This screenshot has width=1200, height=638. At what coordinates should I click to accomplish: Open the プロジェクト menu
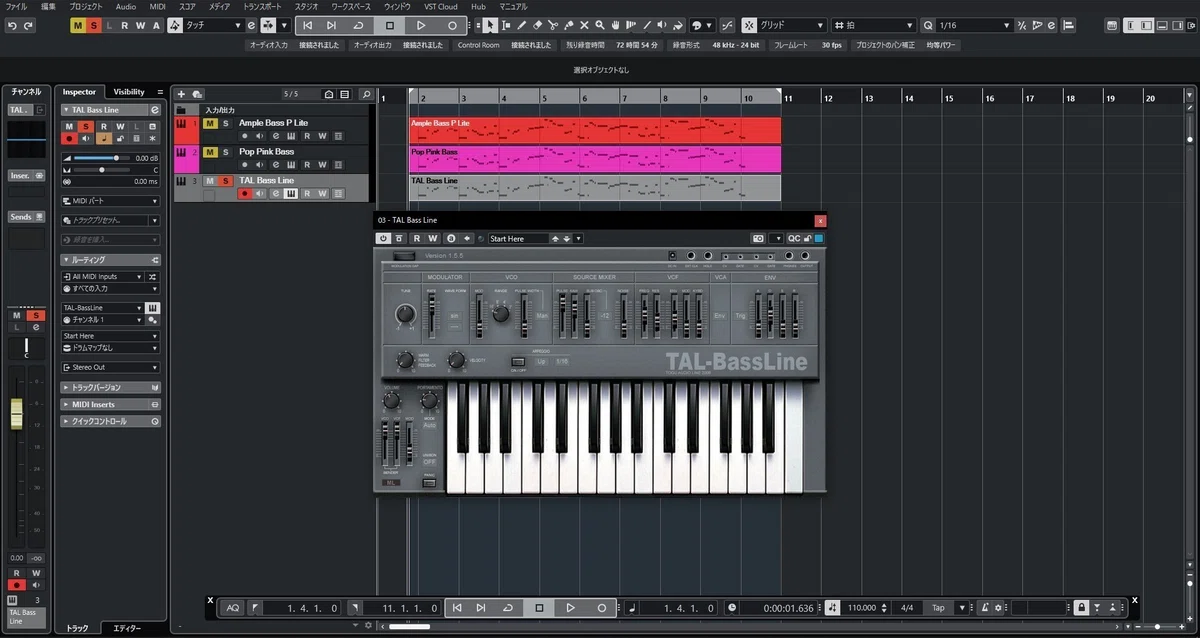[x=86, y=6]
